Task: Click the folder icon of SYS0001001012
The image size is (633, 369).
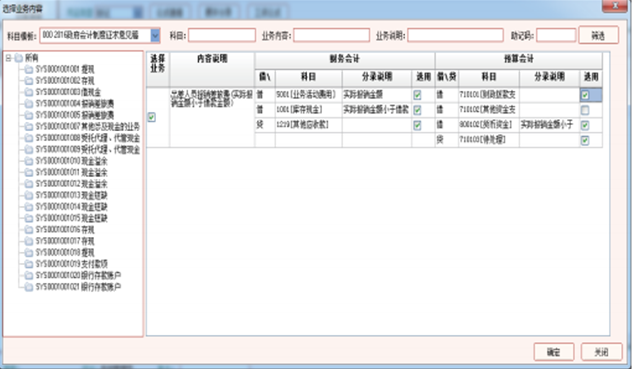Action: [x=29, y=184]
